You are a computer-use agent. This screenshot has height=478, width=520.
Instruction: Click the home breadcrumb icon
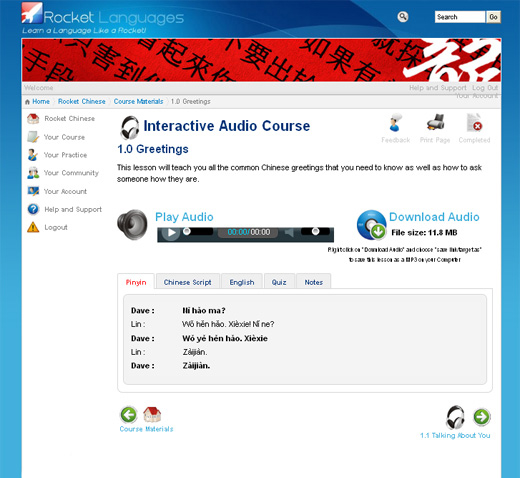[27, 102]
